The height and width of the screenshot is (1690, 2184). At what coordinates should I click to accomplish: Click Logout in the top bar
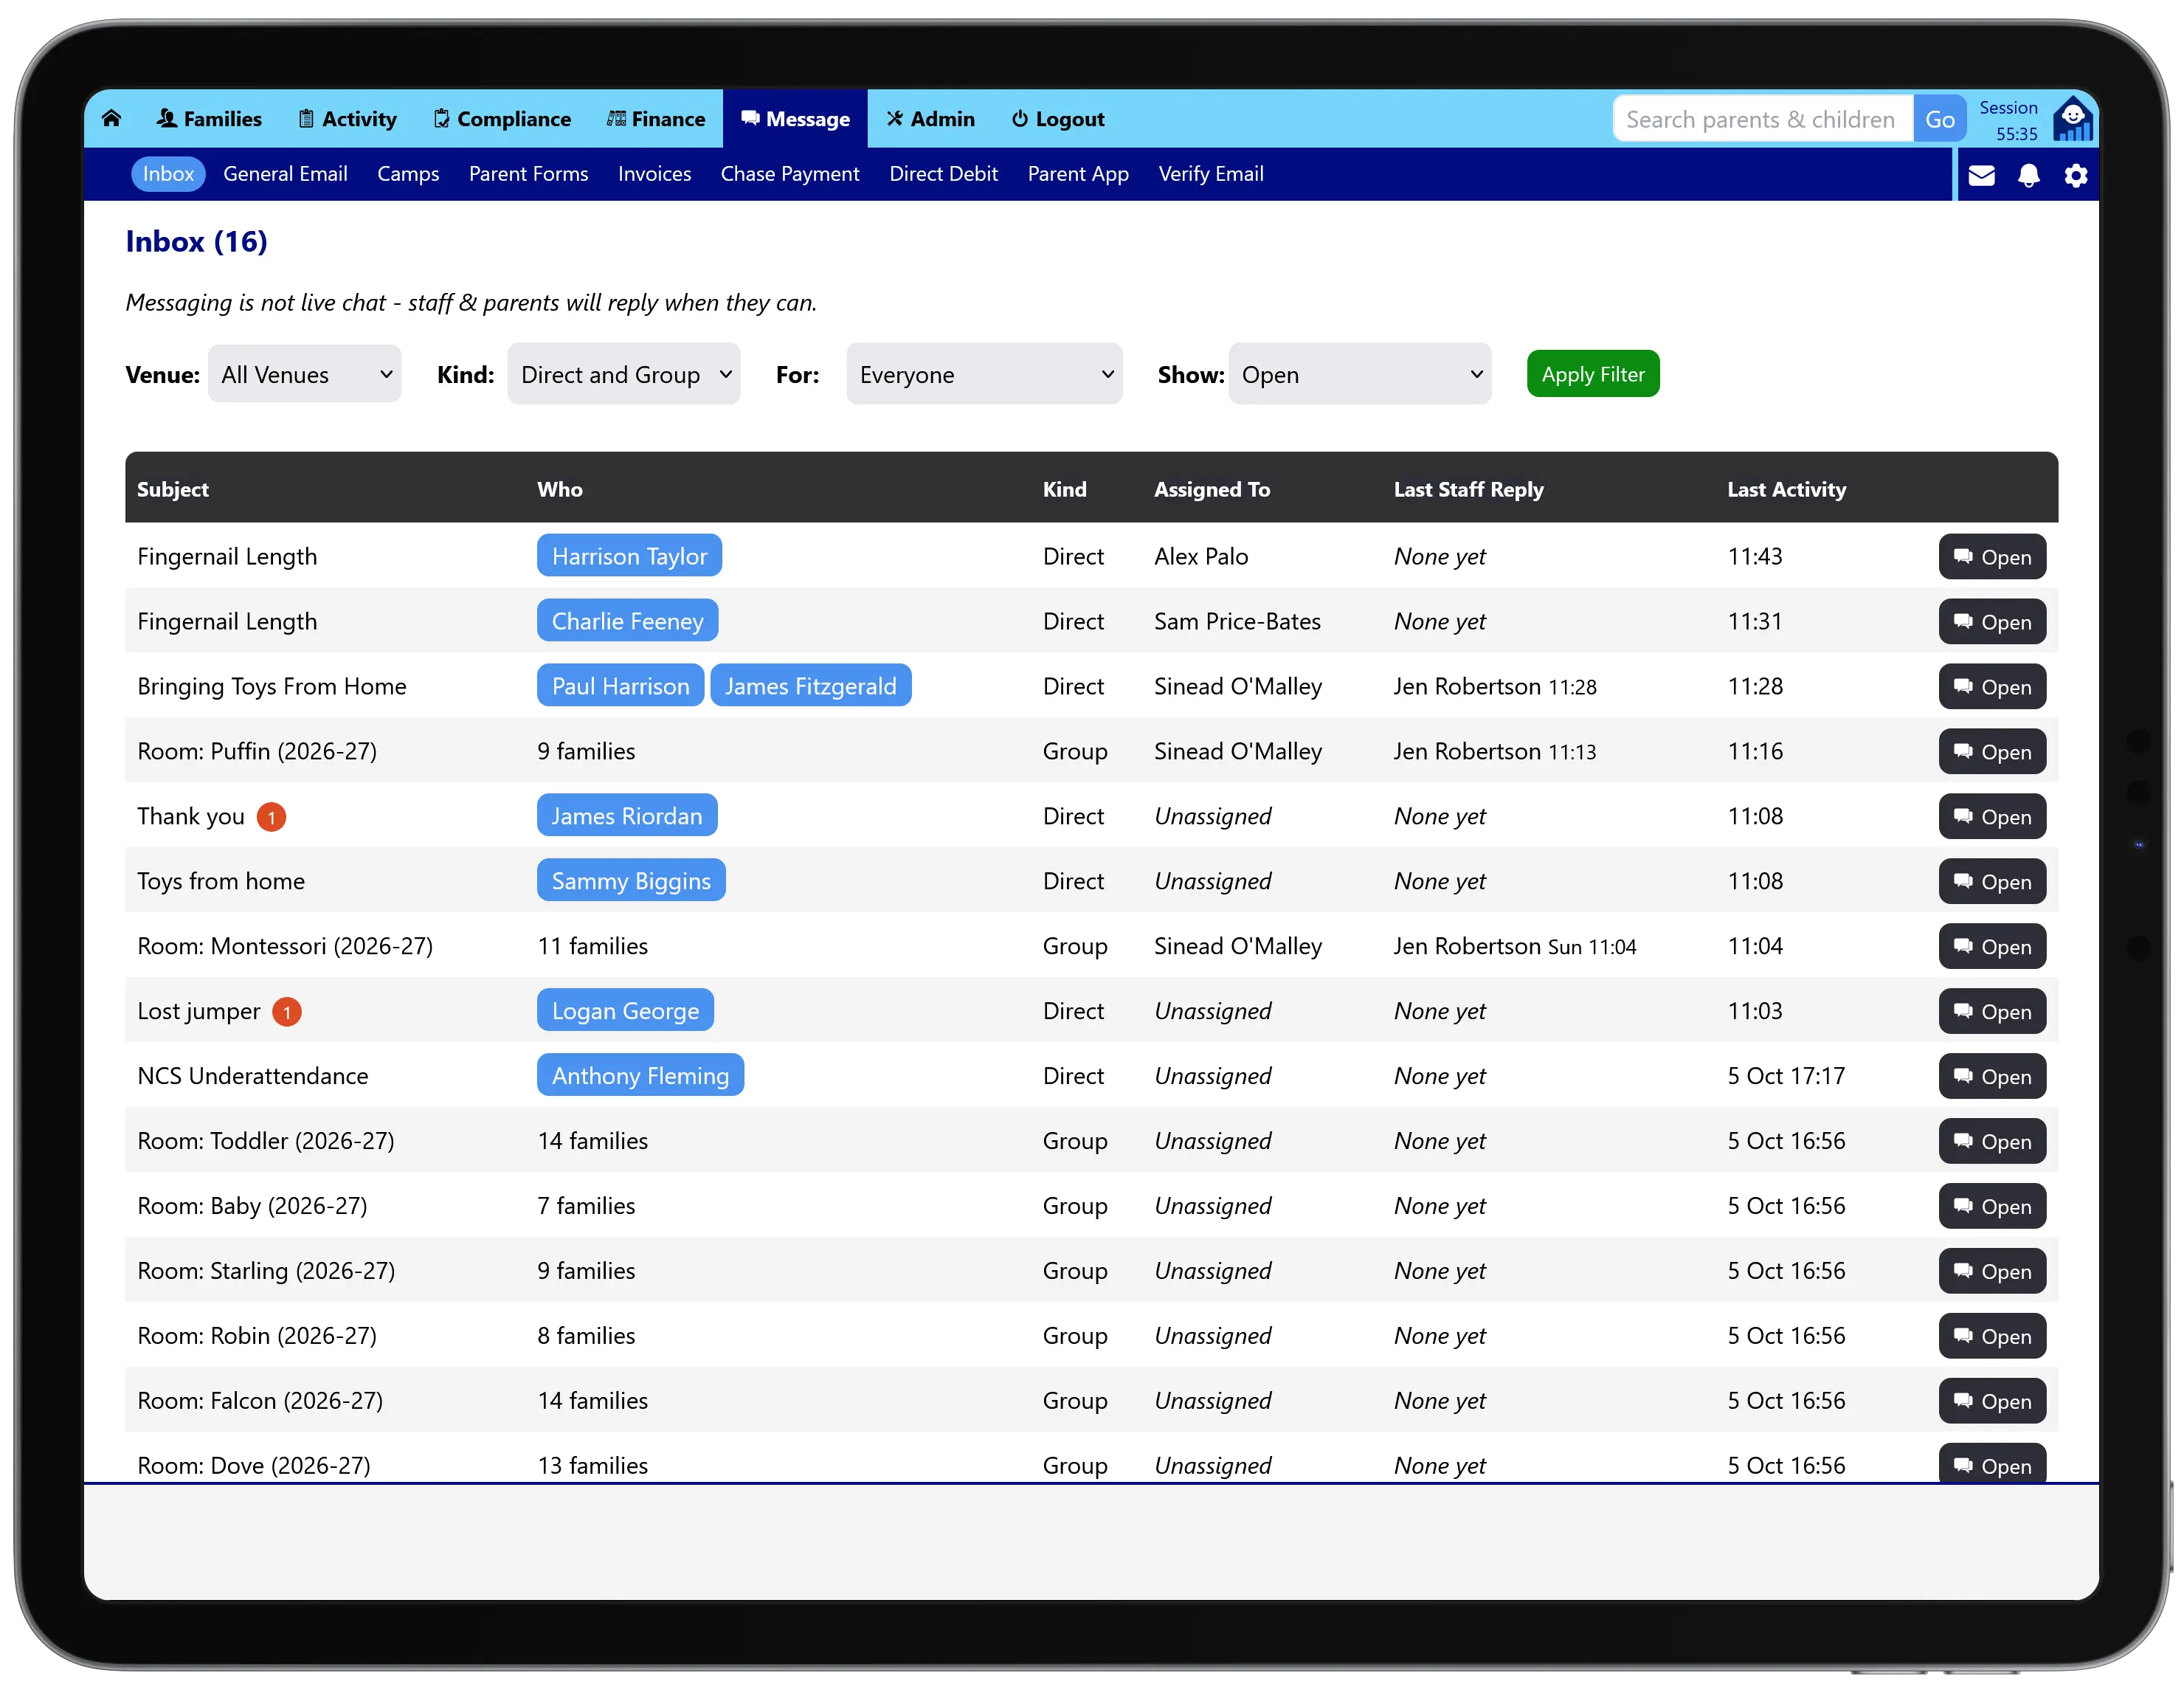point(1057,119)
